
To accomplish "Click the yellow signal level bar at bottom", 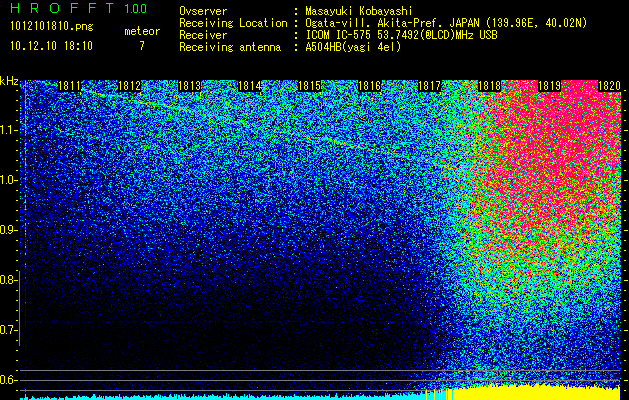I will point(536,393).
